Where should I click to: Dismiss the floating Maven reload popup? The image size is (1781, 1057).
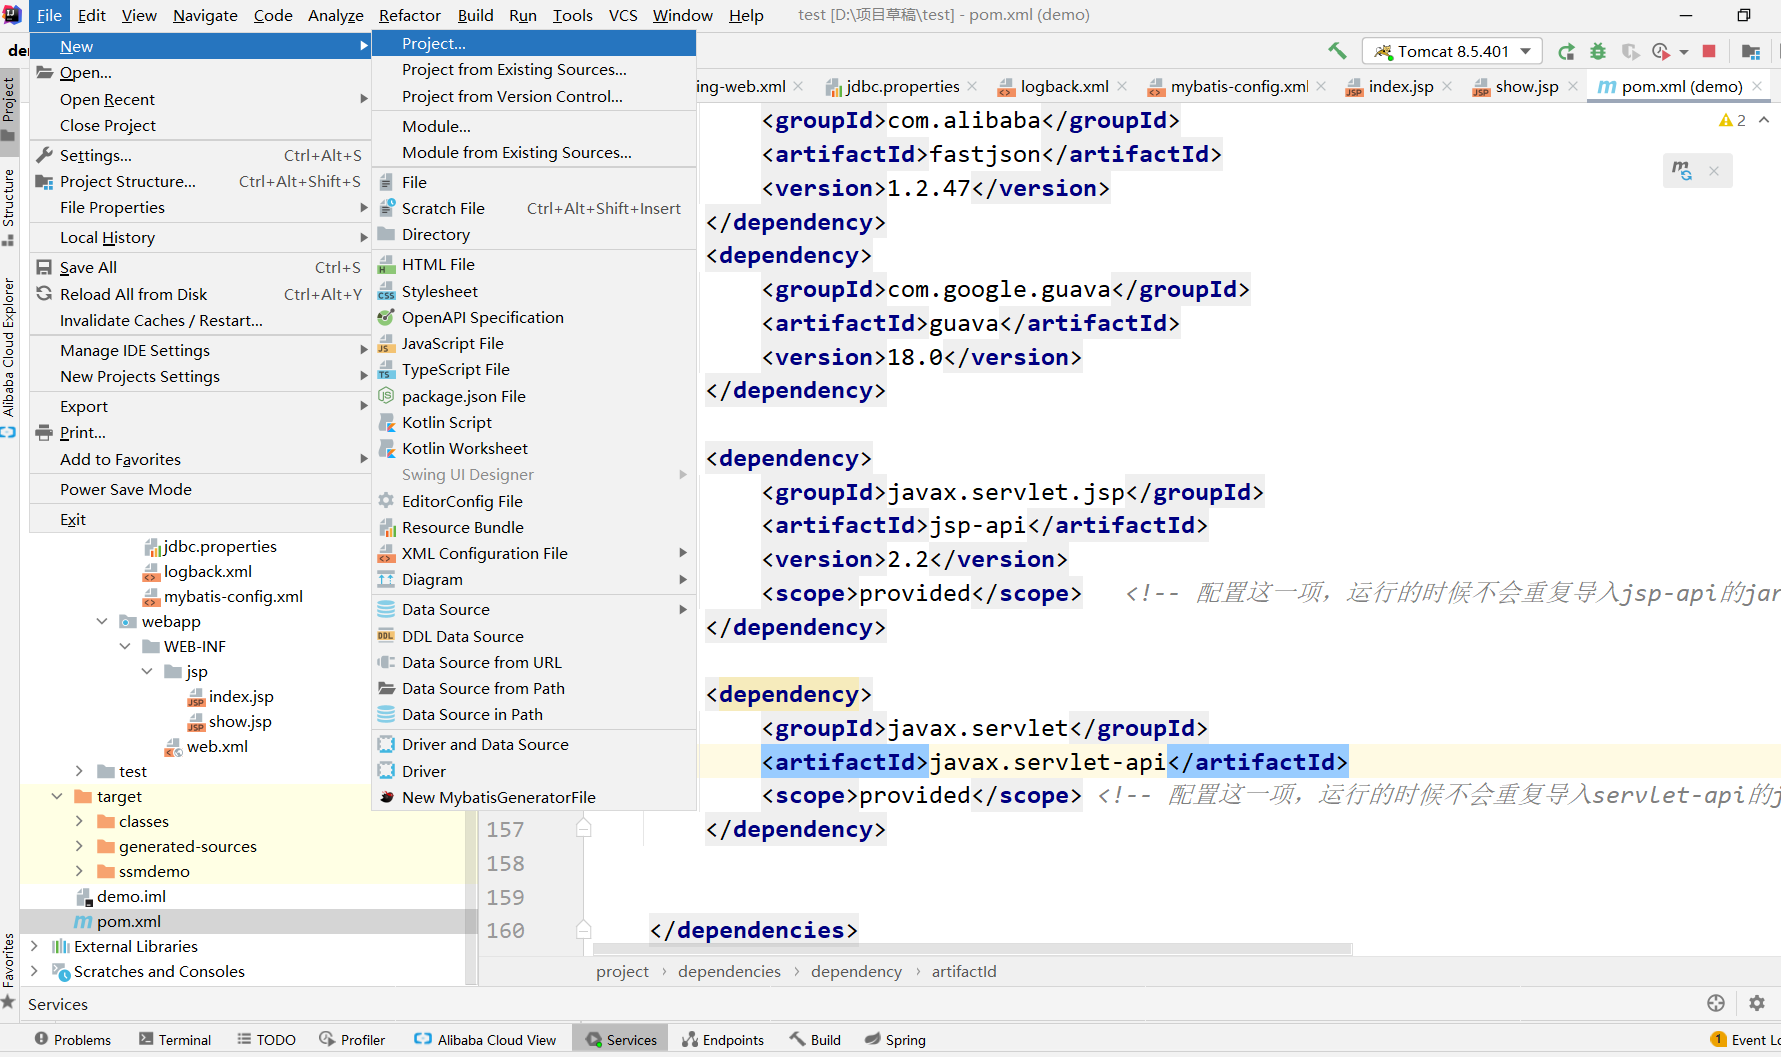1714,171
